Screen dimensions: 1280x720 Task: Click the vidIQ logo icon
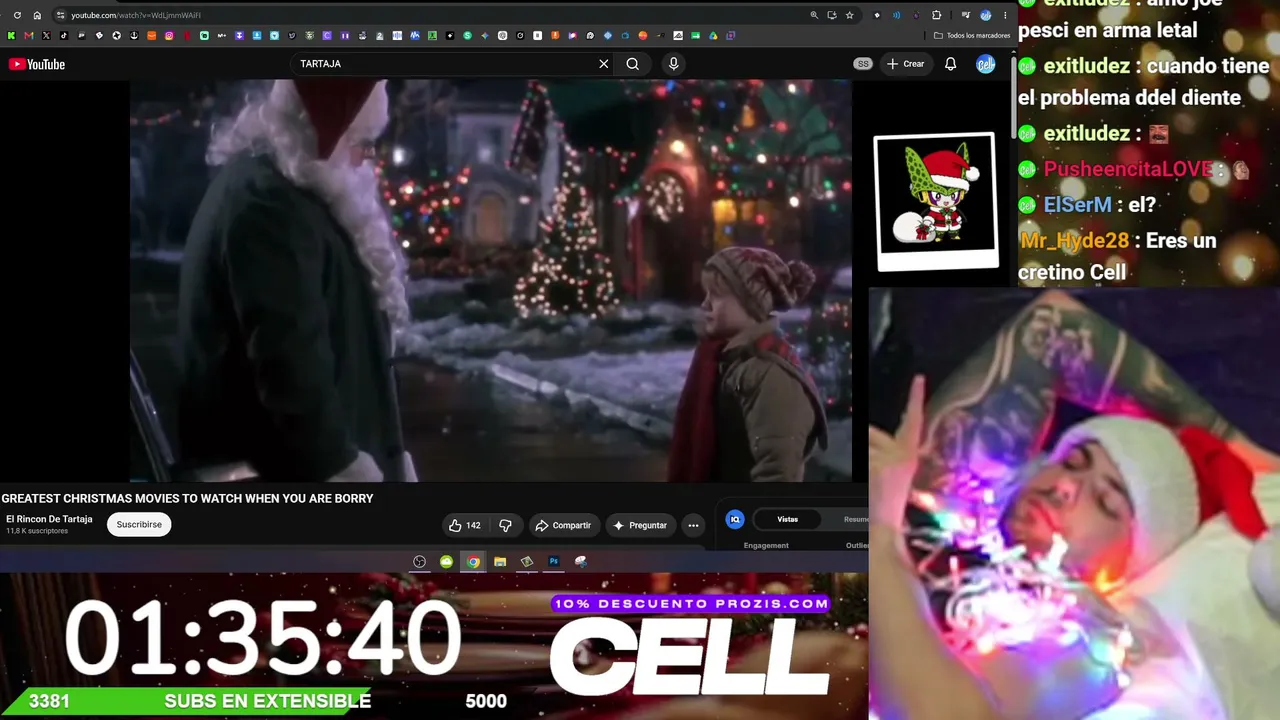point(735,519)
